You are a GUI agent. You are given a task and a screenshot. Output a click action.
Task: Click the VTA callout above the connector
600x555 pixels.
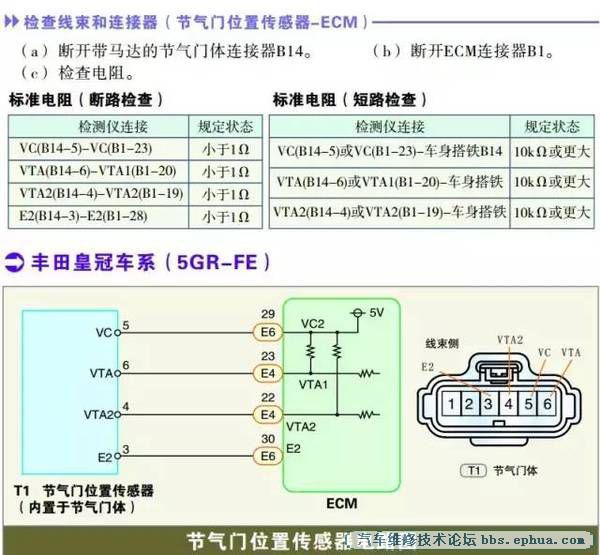click(571, 353)
